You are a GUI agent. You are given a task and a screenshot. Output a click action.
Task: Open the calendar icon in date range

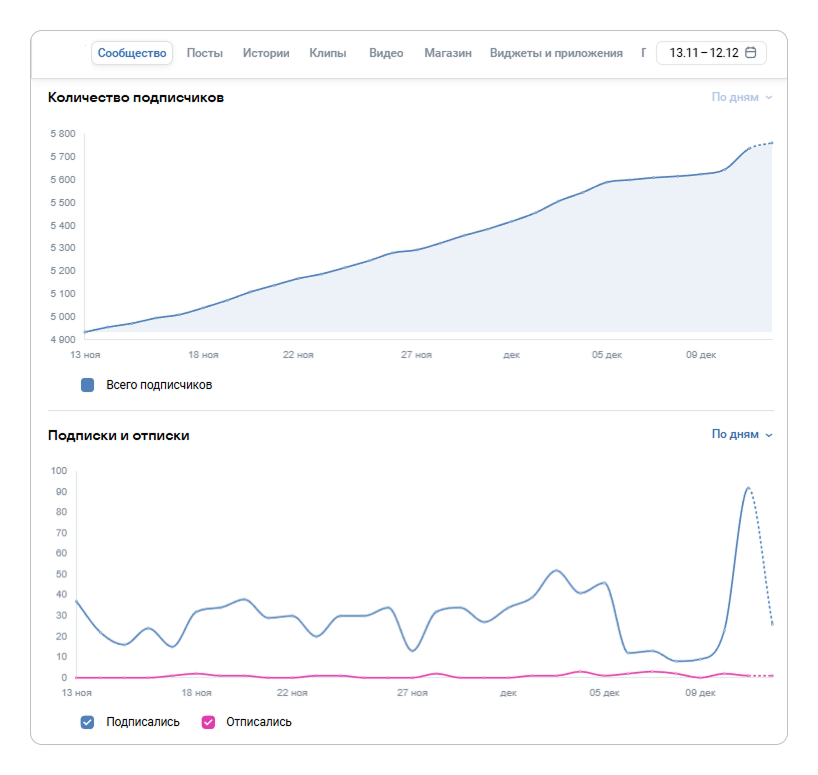coord(751,53)
